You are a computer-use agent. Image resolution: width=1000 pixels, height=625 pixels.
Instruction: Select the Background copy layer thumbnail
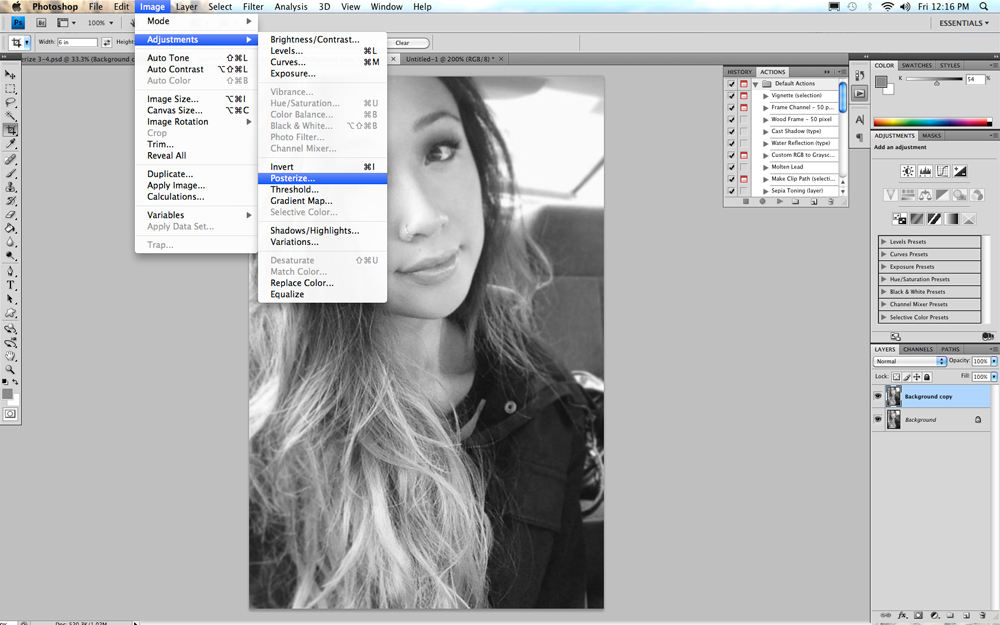click(893, 396)
